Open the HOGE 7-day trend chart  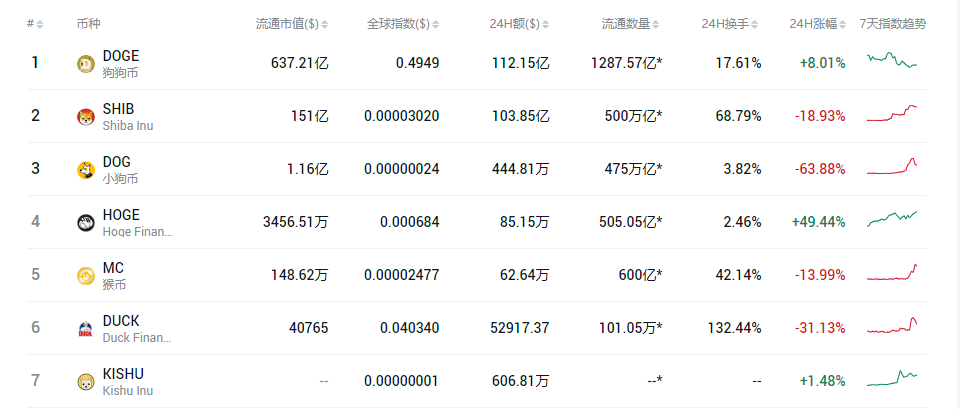coord(892,219)
